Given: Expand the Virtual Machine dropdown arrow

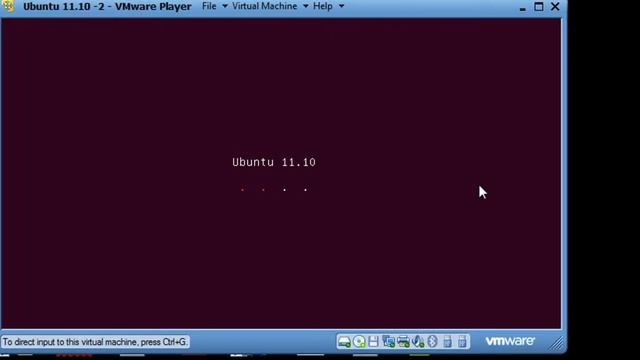Looking at the screenshot, I should point(305,6).
